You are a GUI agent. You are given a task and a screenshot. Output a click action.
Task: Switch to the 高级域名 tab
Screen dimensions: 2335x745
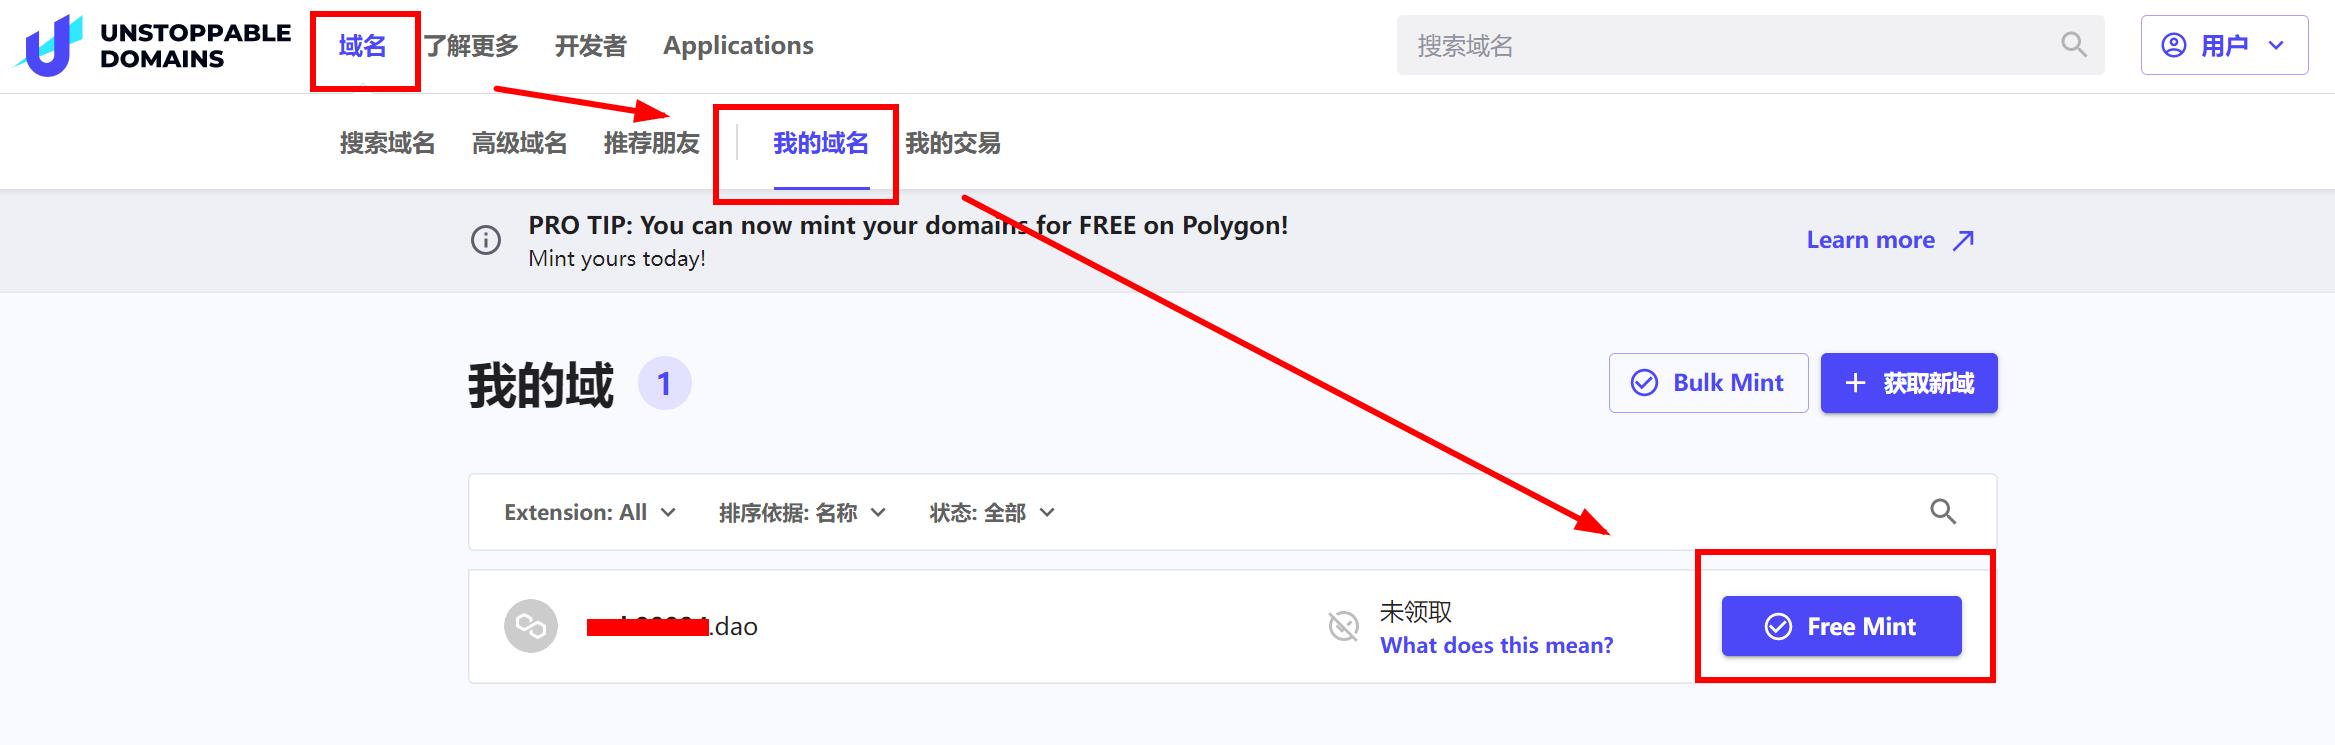point(520,143)
